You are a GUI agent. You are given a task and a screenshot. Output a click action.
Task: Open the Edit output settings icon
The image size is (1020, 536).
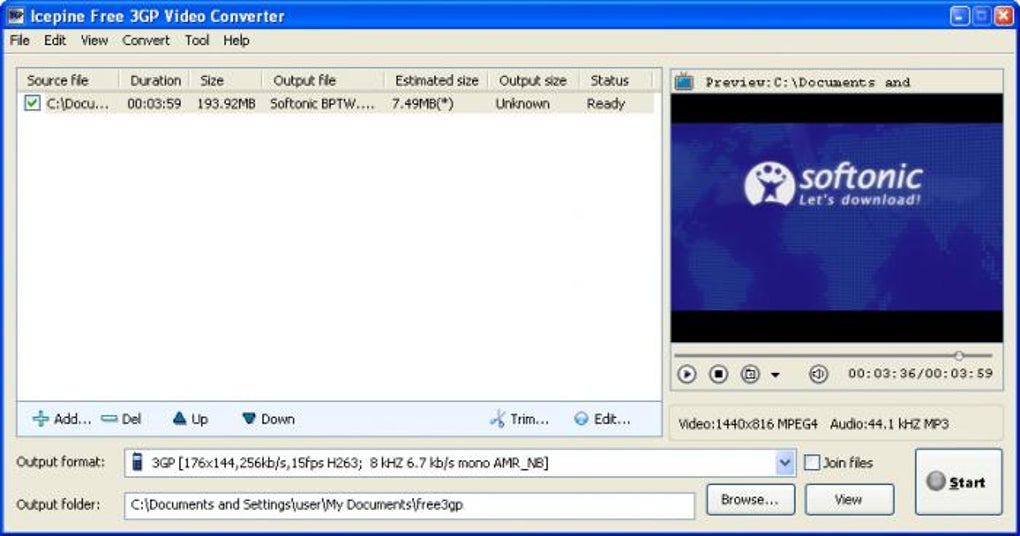coord(581,419)
